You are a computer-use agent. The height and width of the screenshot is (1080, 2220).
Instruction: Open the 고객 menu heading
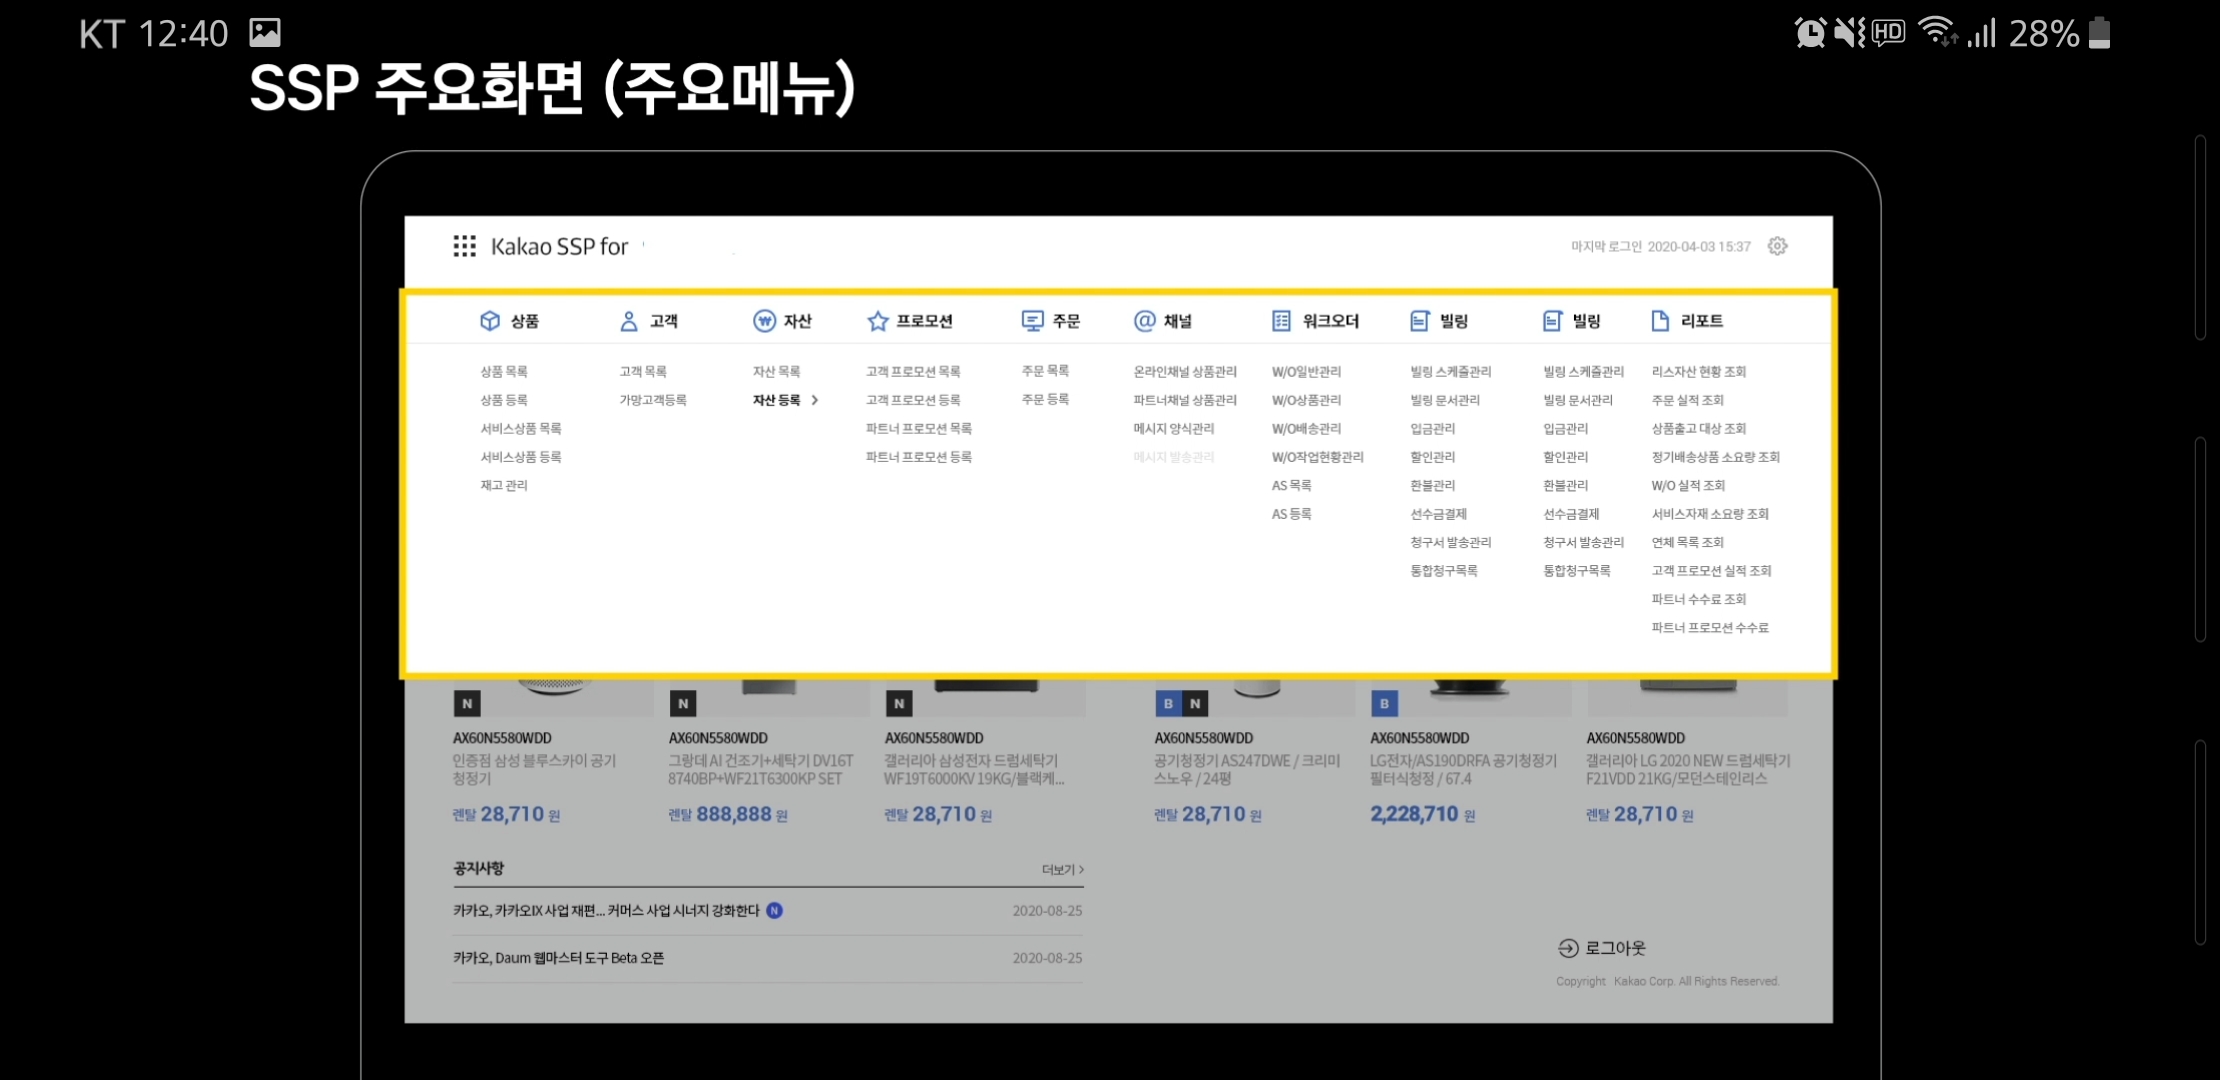664,321
